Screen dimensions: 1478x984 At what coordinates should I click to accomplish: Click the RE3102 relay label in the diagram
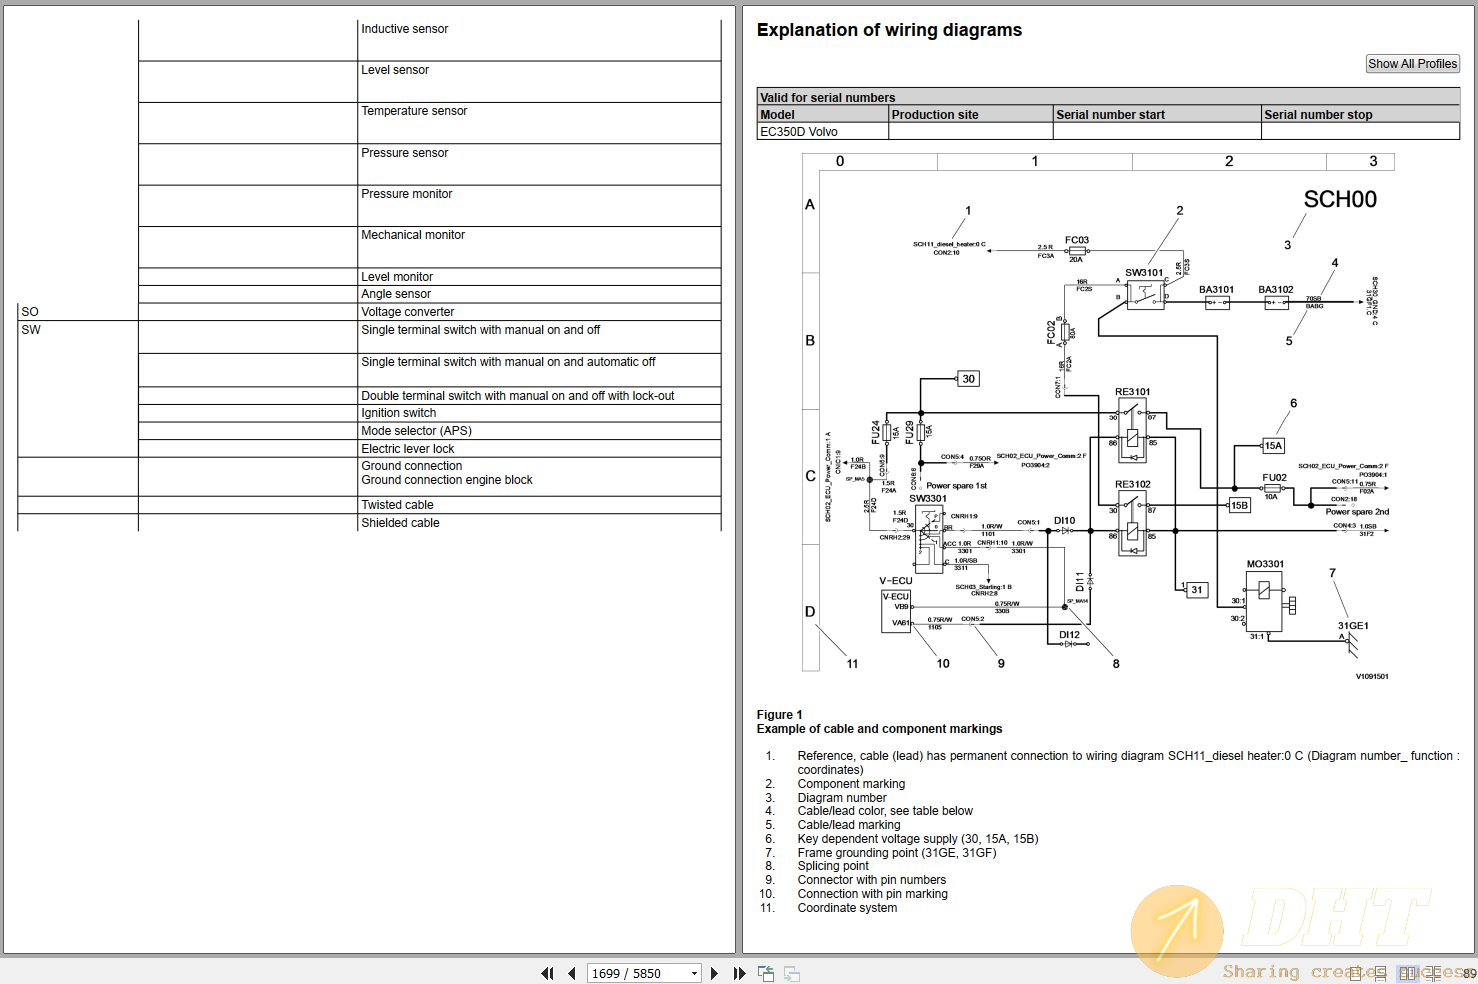(1133, 484)
